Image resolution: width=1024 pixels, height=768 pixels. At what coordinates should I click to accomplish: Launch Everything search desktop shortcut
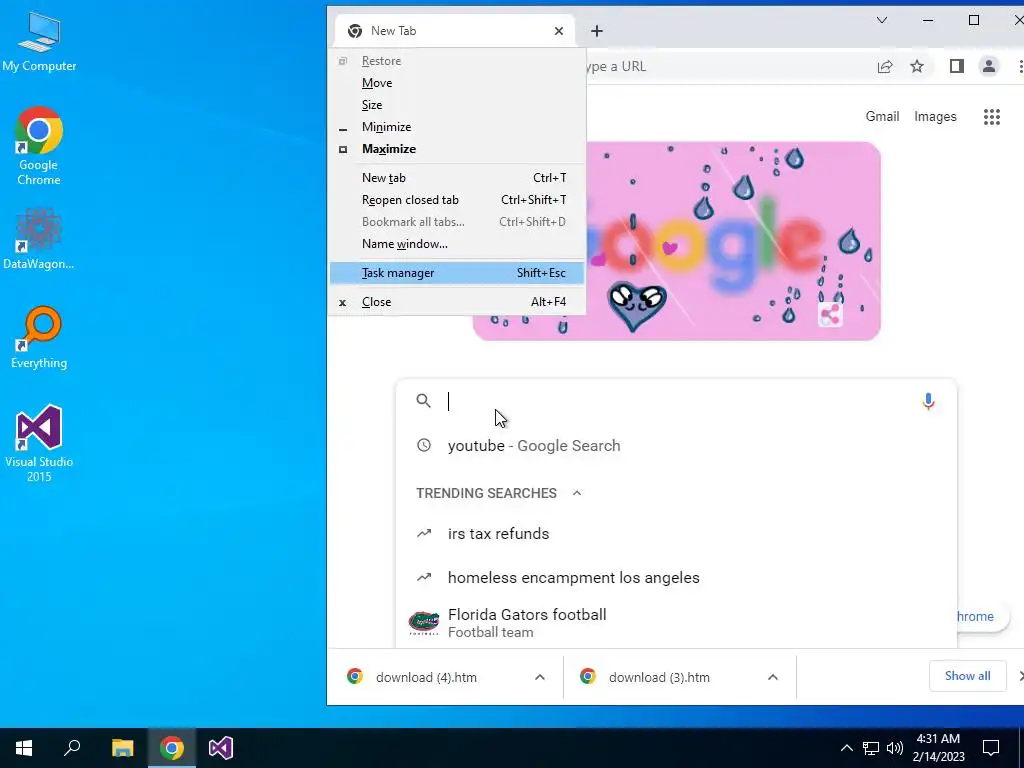pyautogui.click(x=39, y=338)
